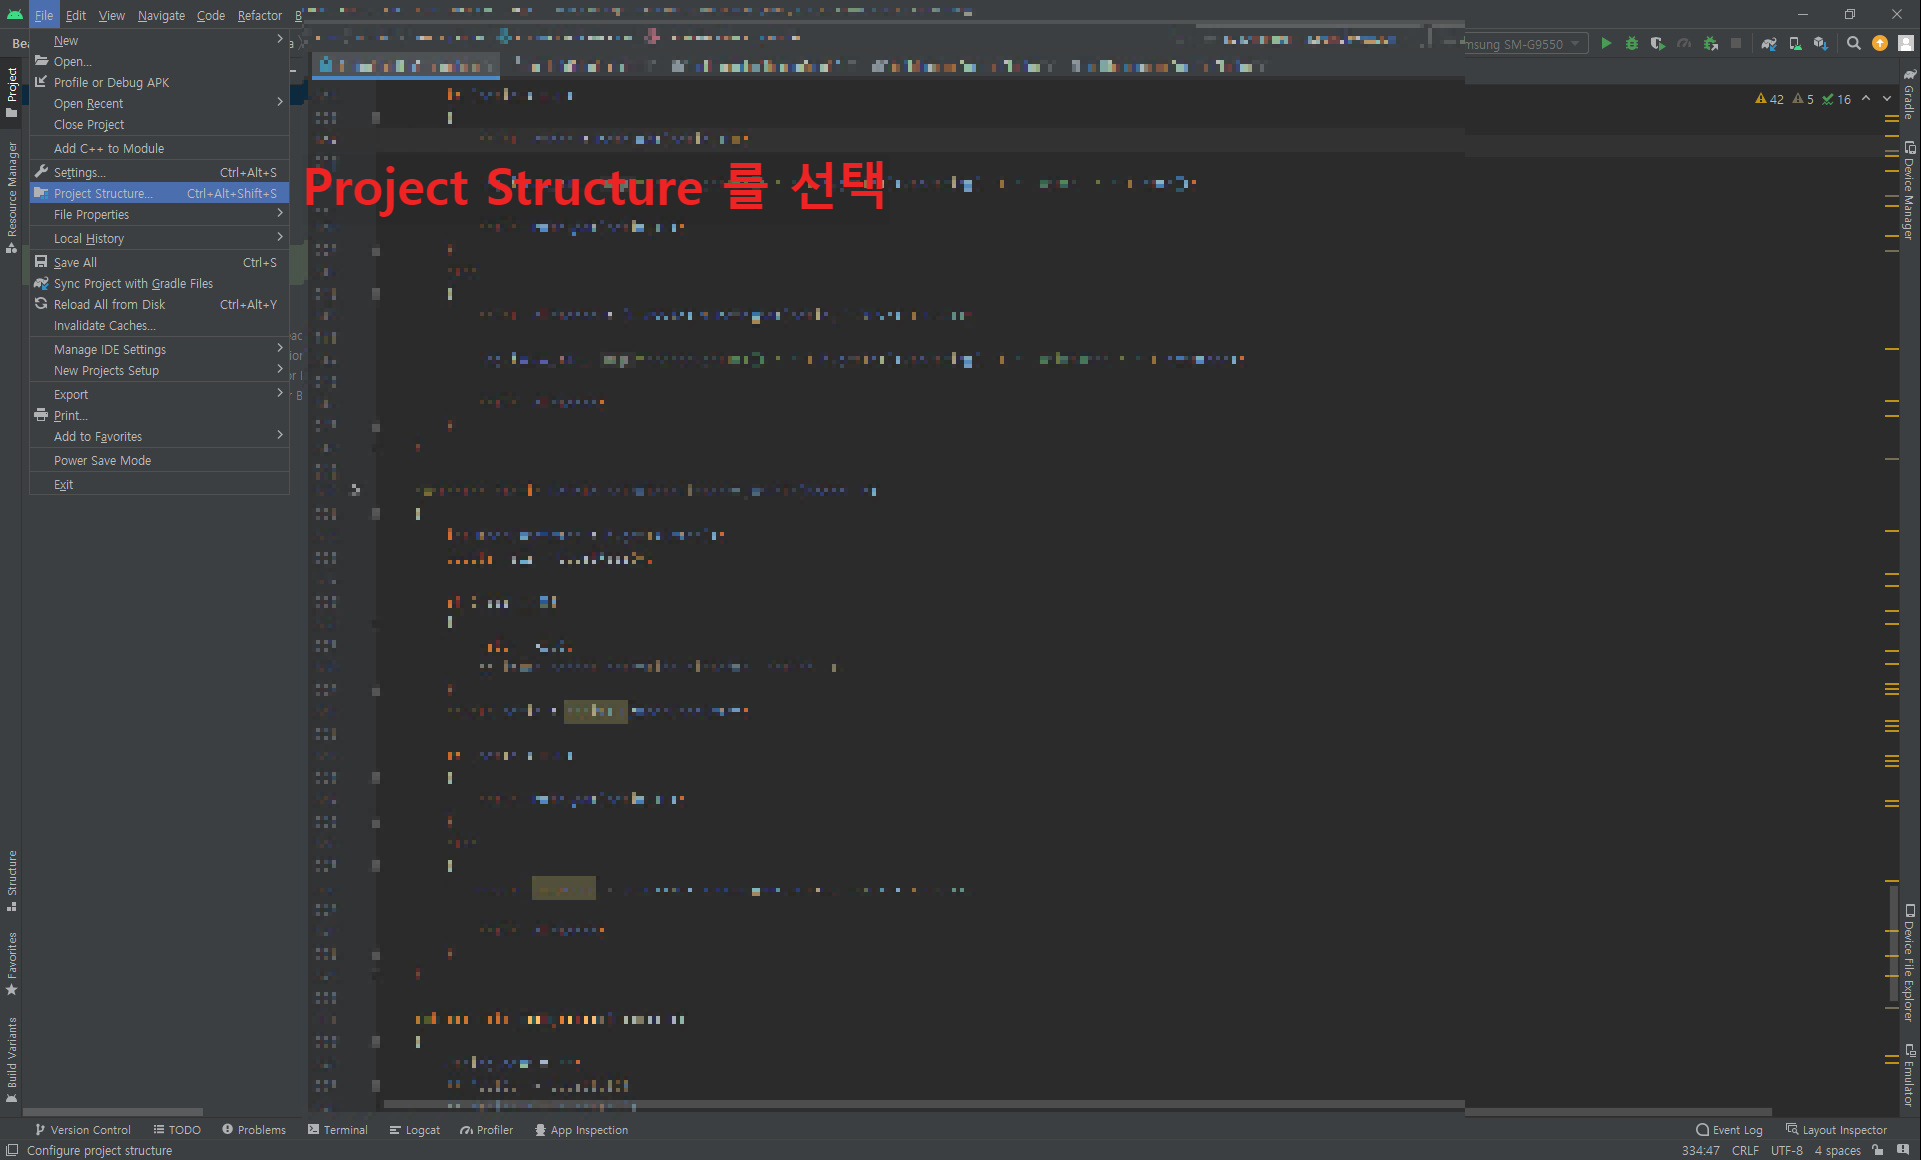Open the Event Log

(1729, 1130)
